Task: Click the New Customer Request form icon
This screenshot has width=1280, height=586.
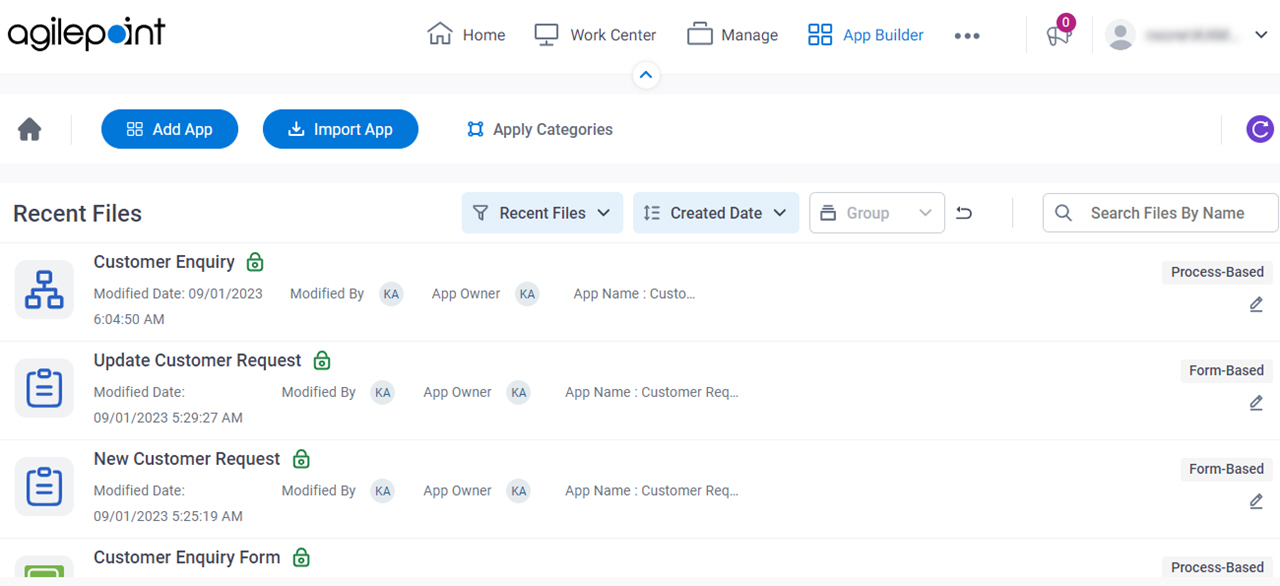Action: (44, 486)
